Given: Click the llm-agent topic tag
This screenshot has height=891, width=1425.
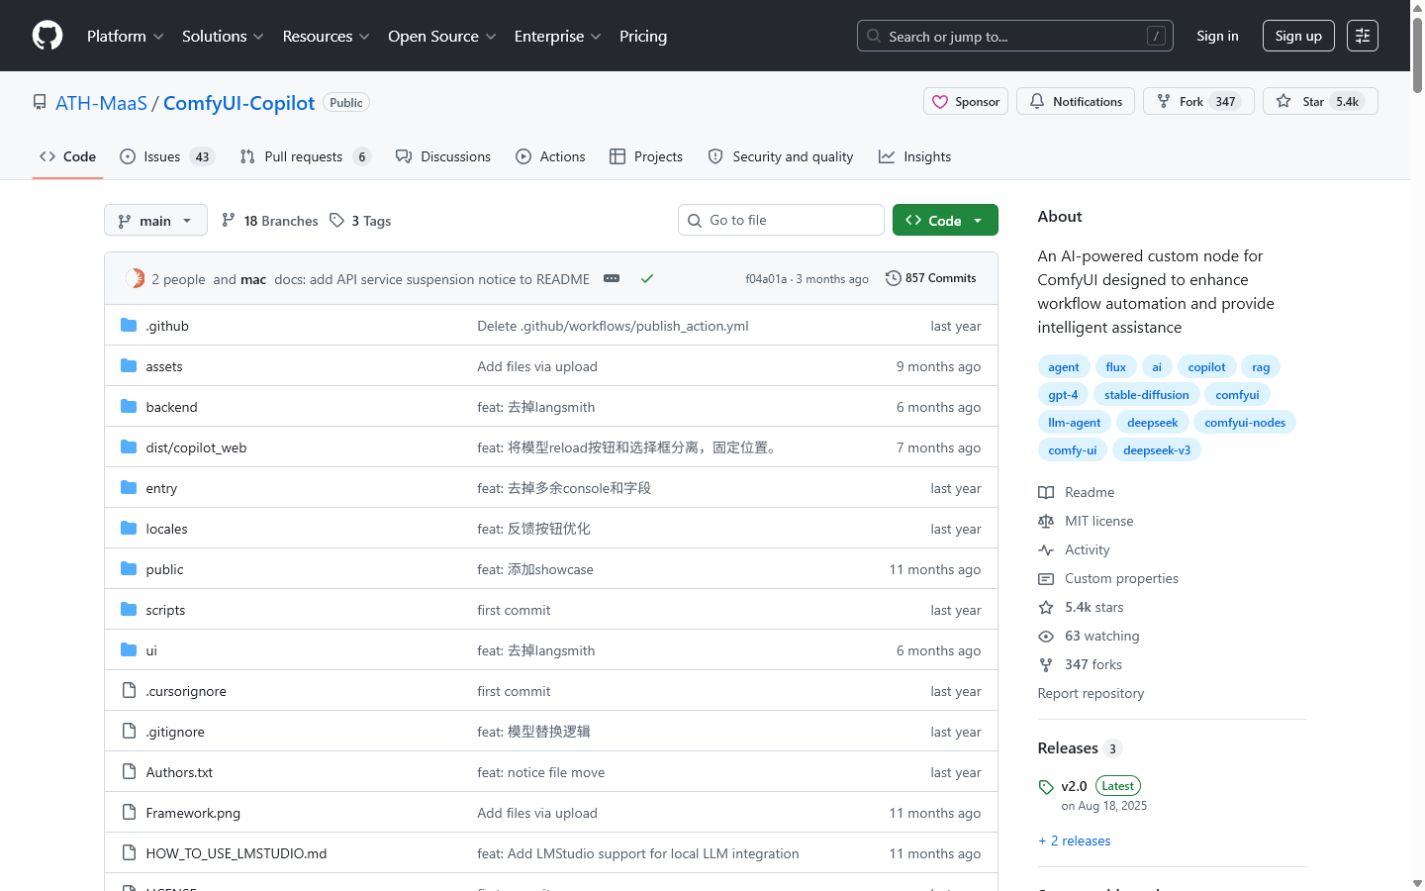Looking at the screenshot, I should click(x=1074, y=422).
